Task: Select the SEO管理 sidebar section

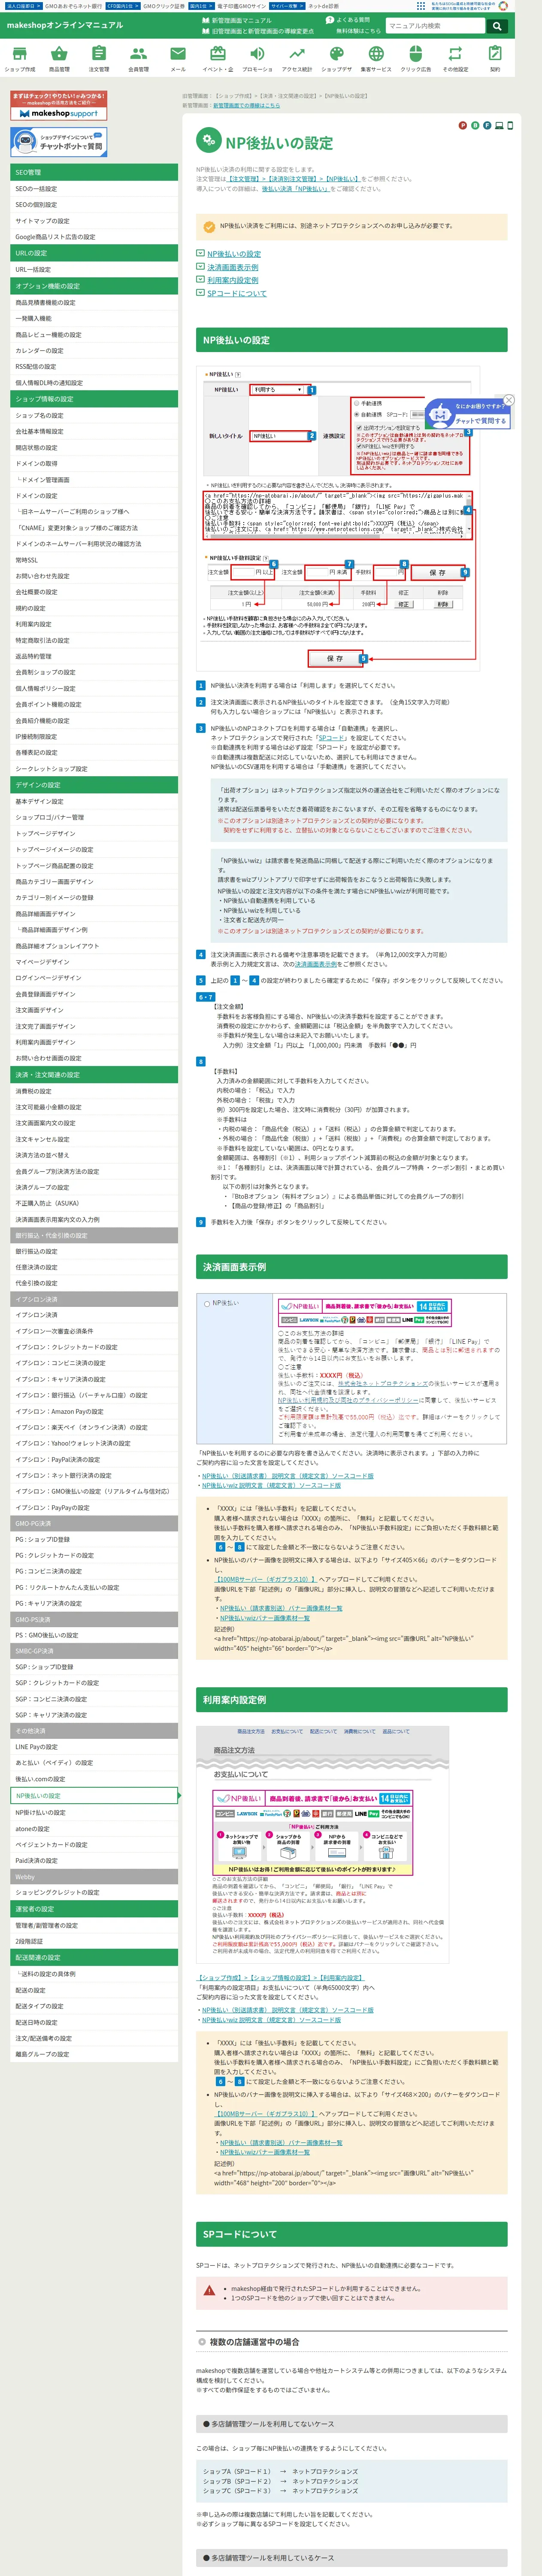Action: (94, 172)
